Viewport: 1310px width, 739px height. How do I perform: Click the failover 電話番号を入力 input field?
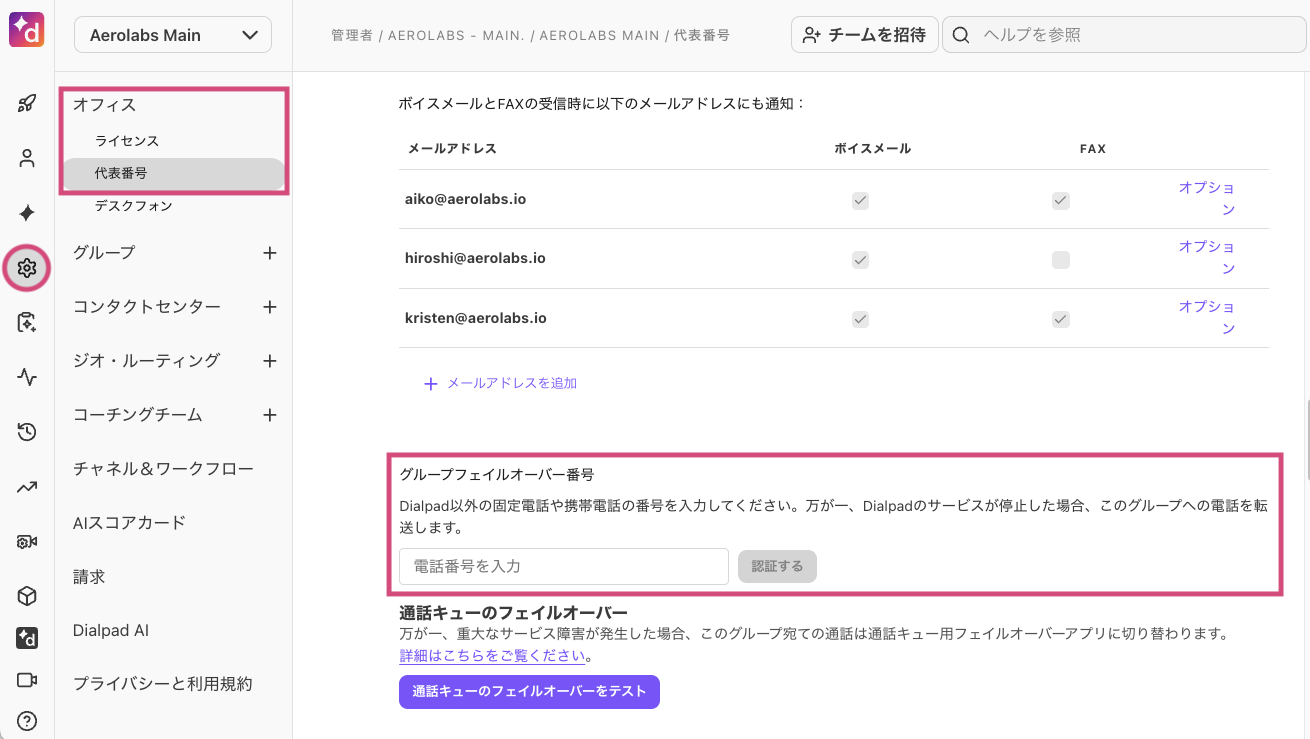coord(563,566)
